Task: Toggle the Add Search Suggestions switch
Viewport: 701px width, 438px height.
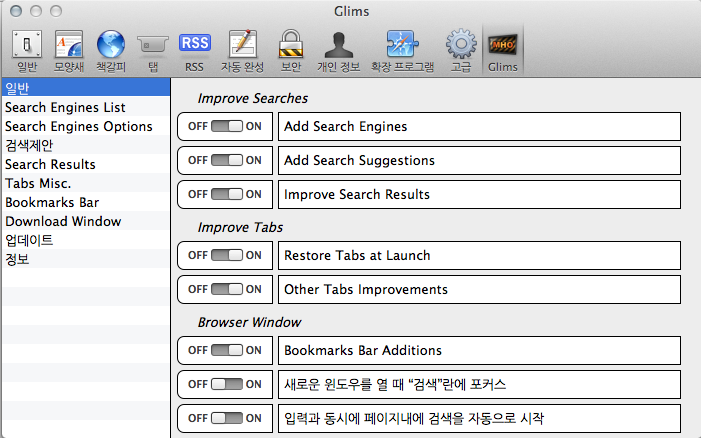Action: point(227,160)
